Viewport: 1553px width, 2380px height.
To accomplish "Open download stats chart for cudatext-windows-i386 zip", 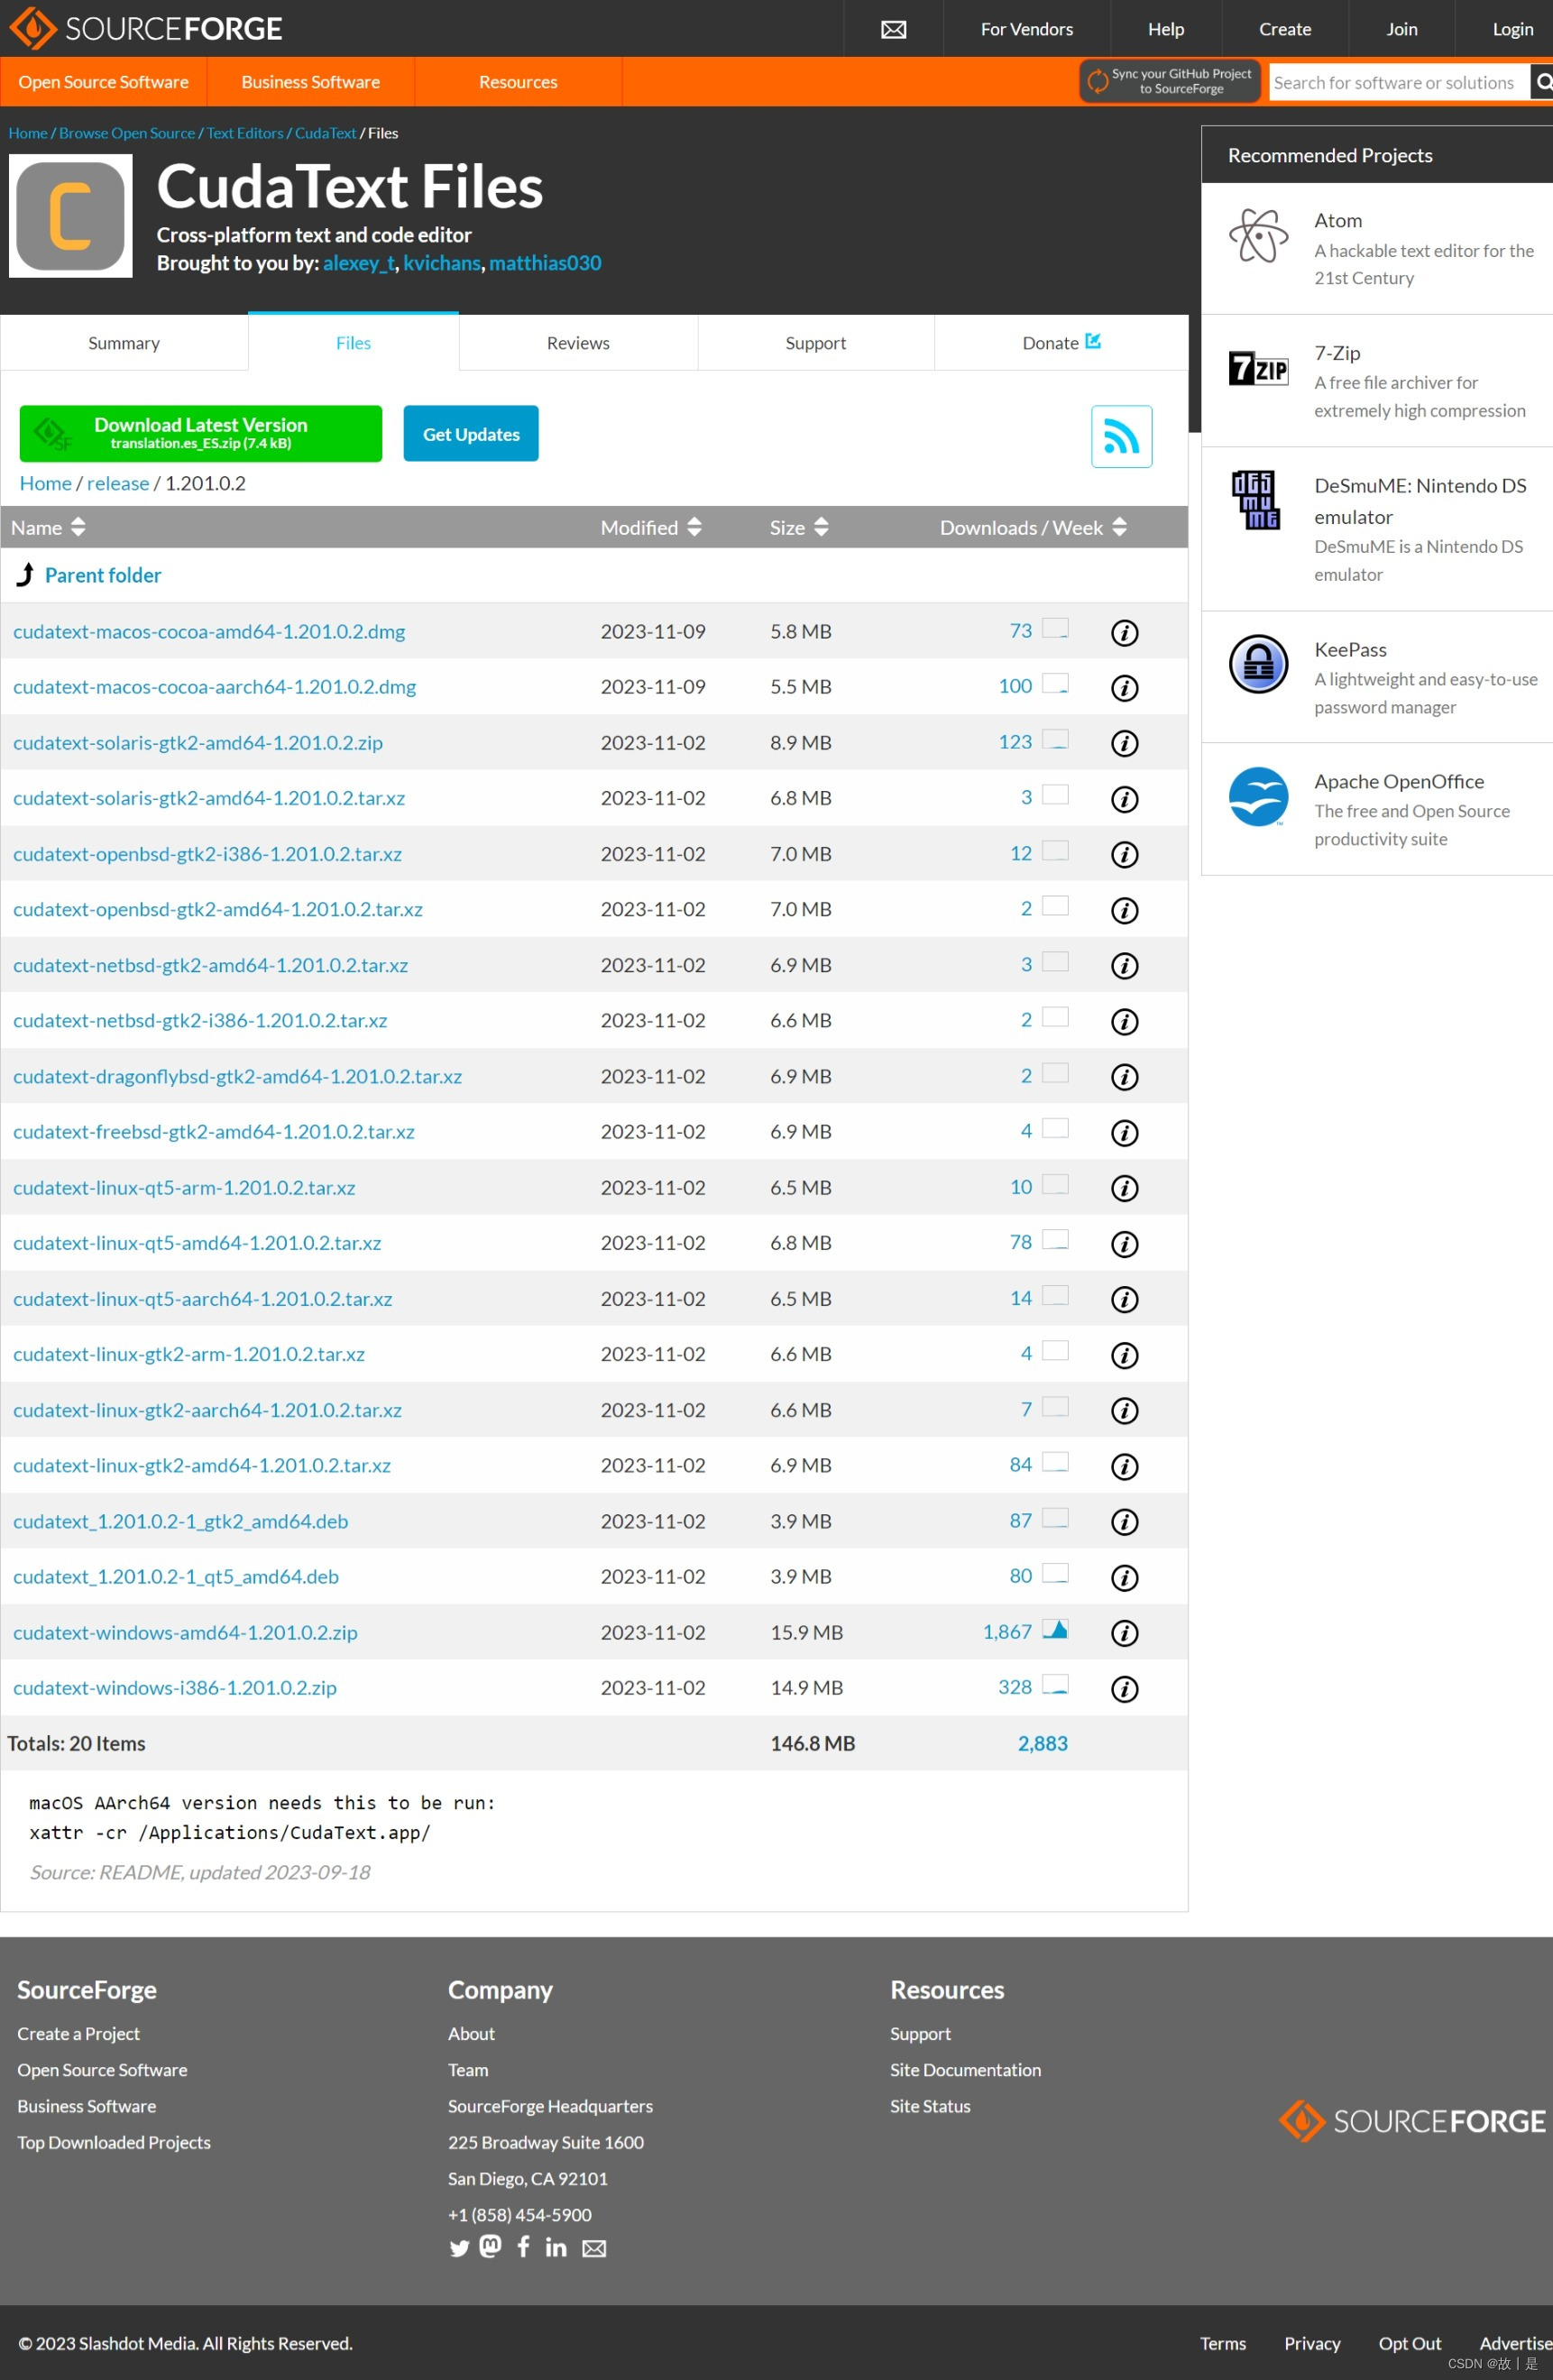I will (x=1055, y=1685).
